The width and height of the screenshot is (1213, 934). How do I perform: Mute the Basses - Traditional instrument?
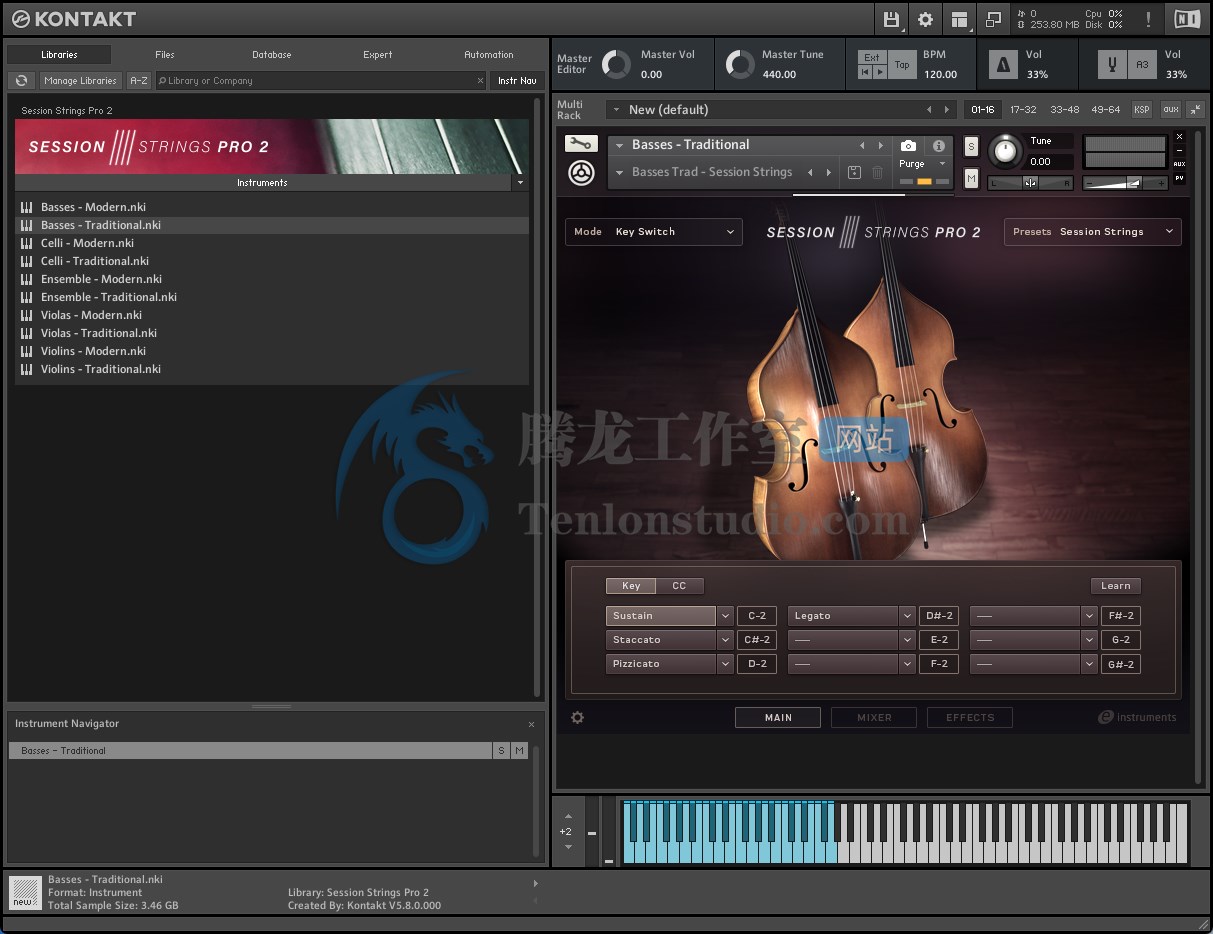pyautogui.click(x=971, y=178)
